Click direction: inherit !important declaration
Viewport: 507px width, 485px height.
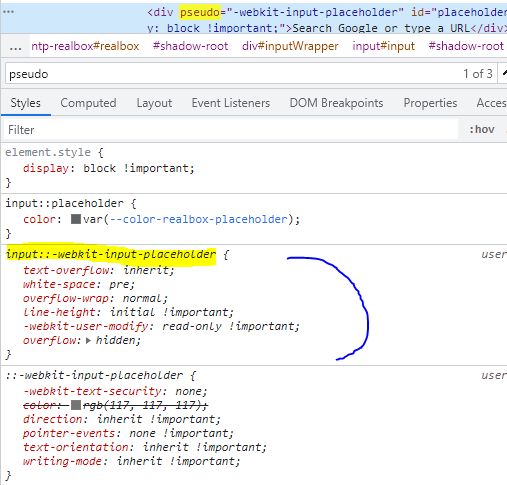pos(122,419)
